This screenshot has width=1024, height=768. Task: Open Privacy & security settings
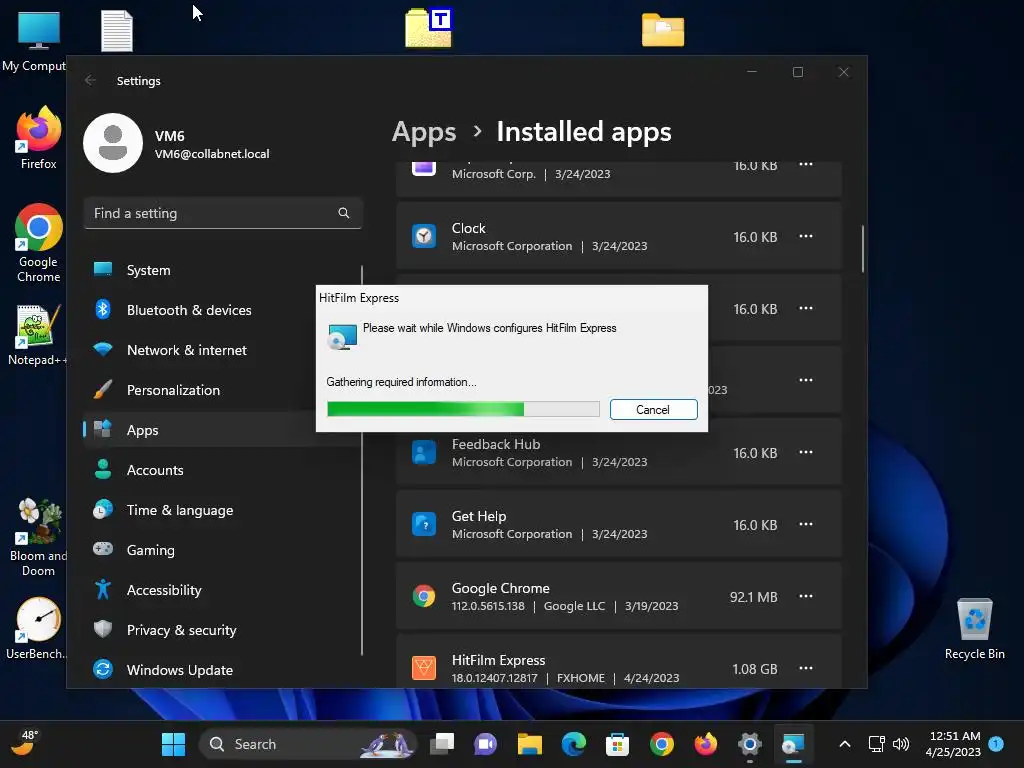click(x=222, y=630)
